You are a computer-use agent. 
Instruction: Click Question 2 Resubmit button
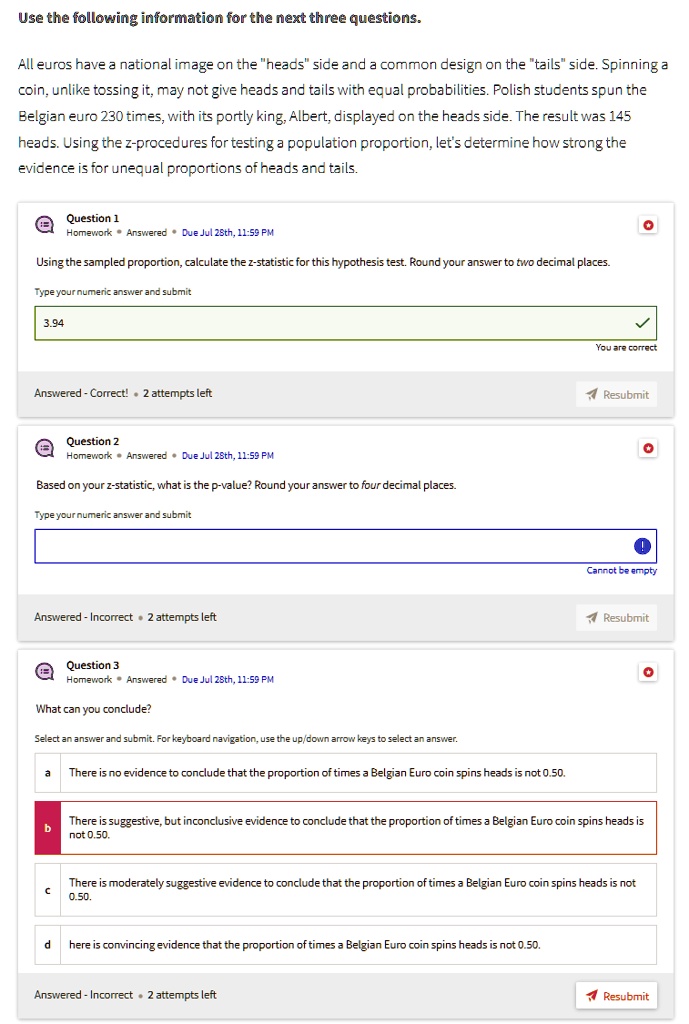click(x=617, y=617)
